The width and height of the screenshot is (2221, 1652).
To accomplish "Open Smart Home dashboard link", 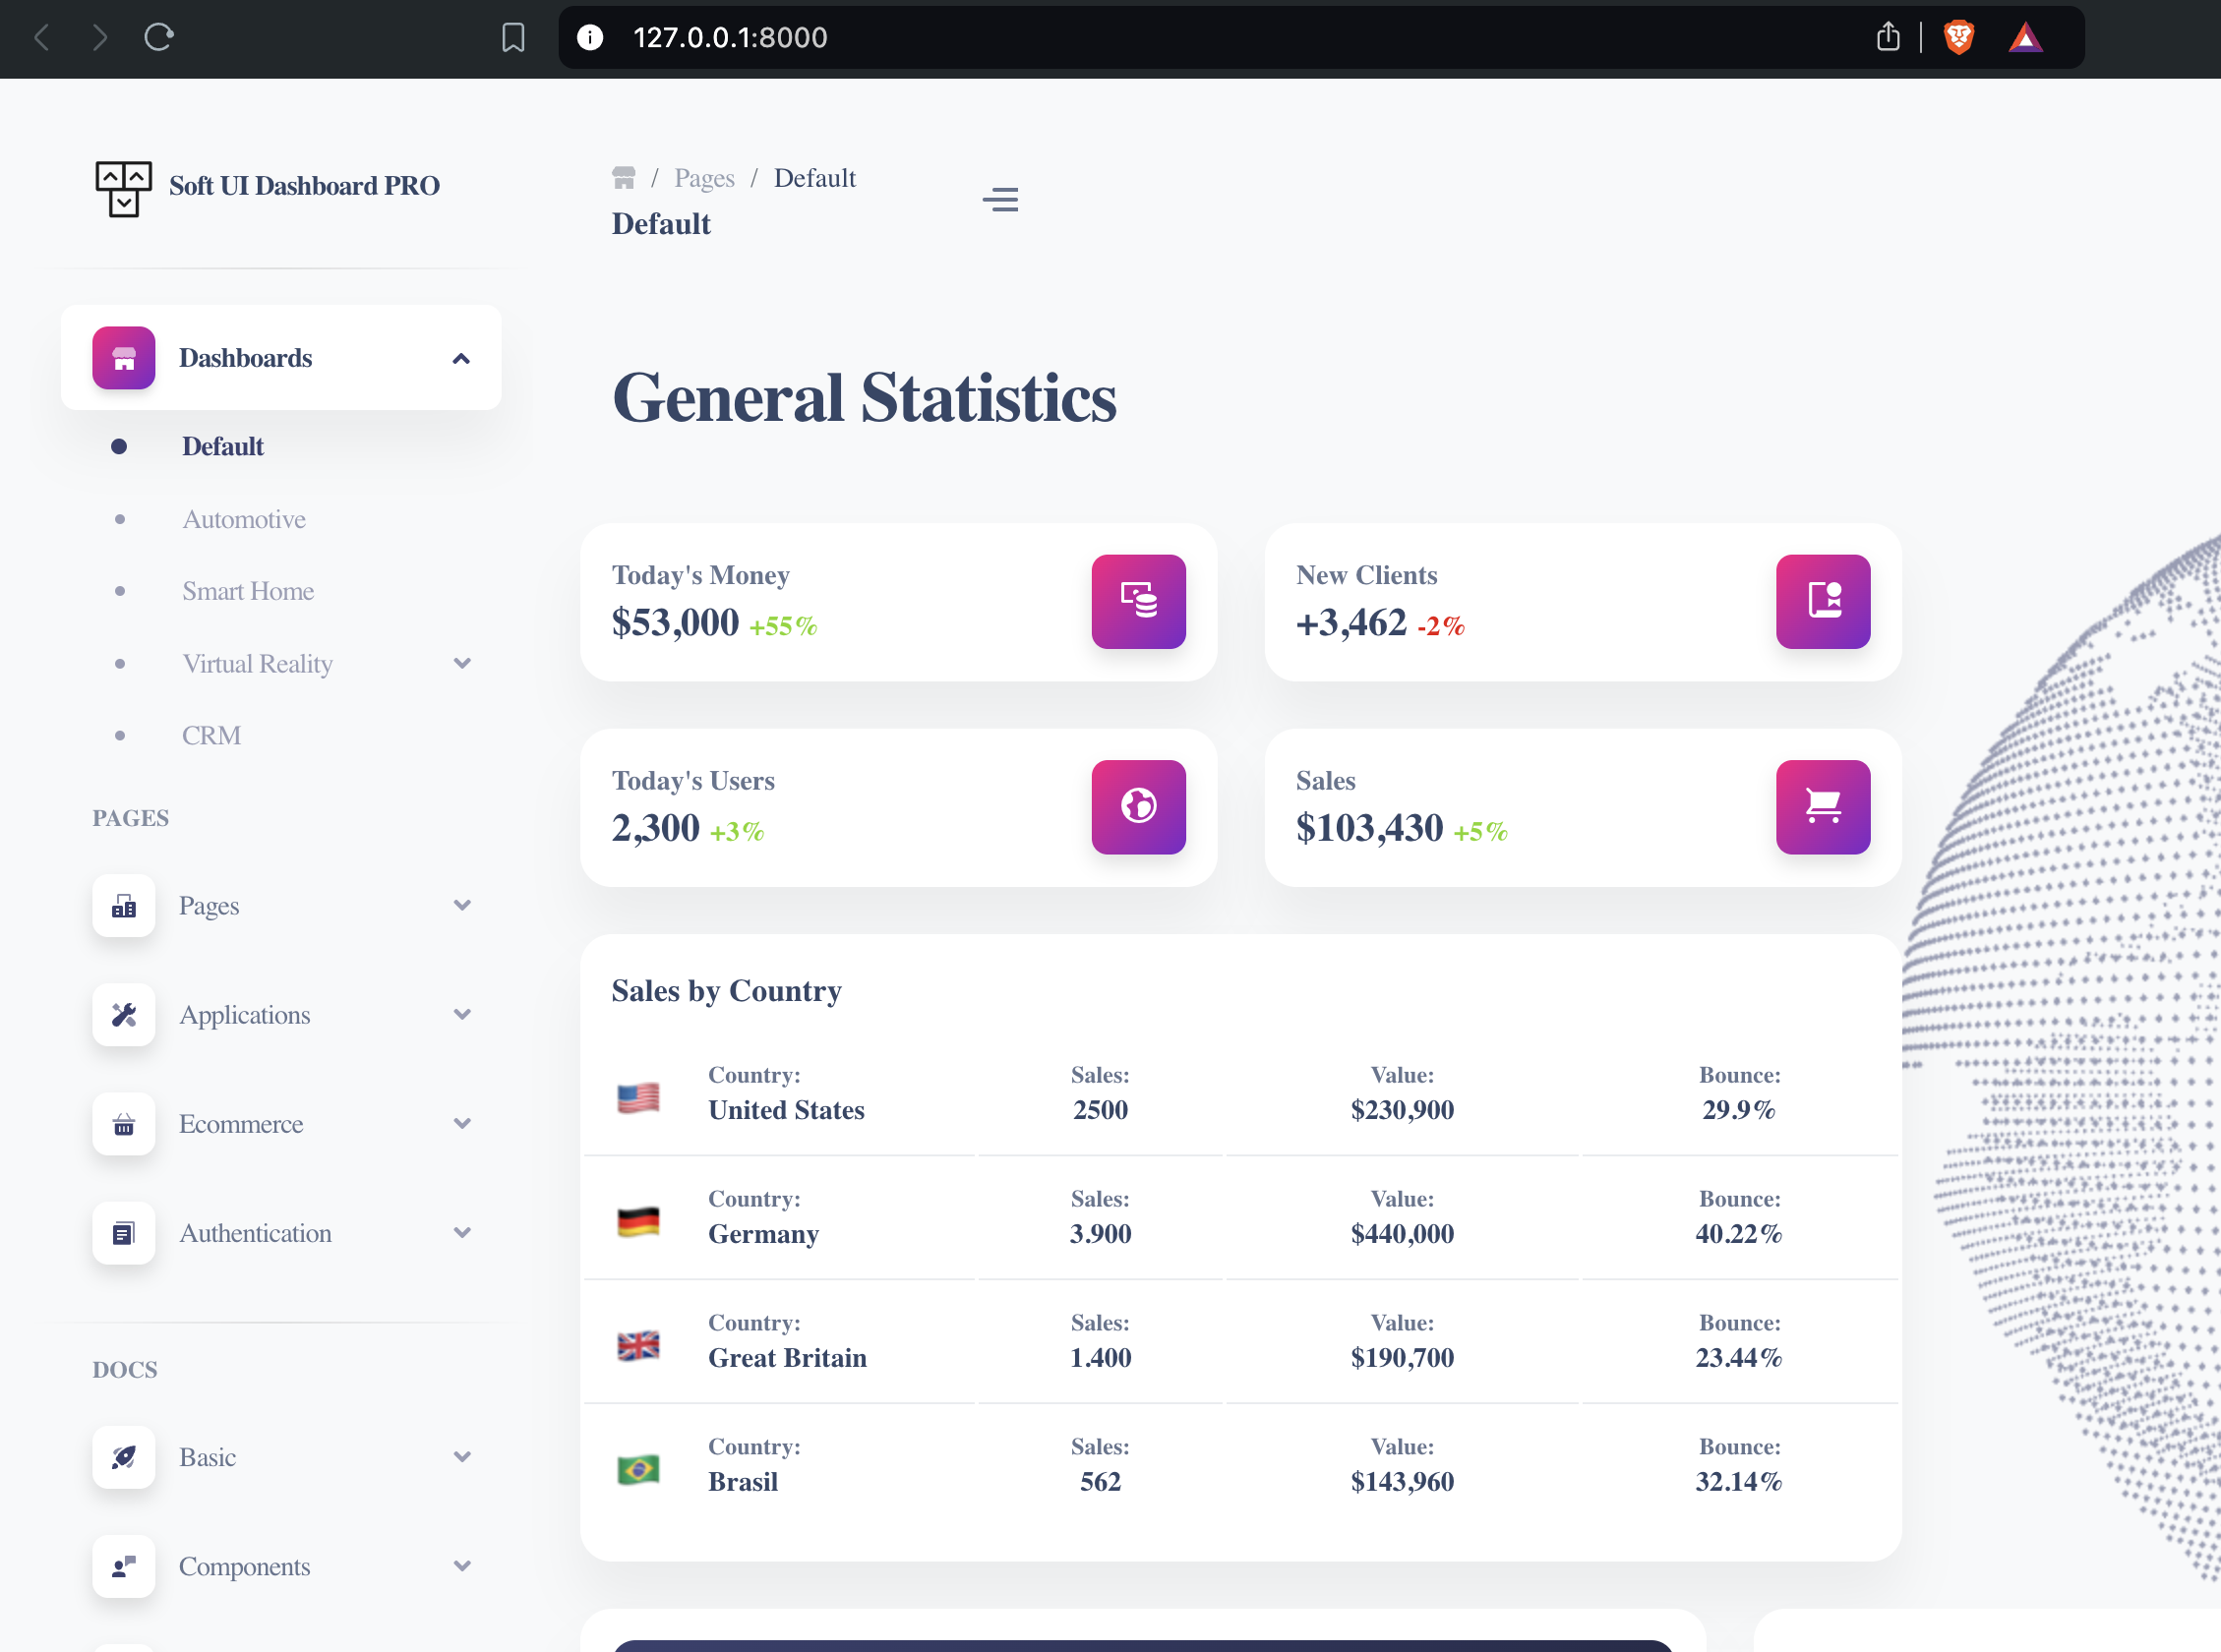I will pos(248,591).
